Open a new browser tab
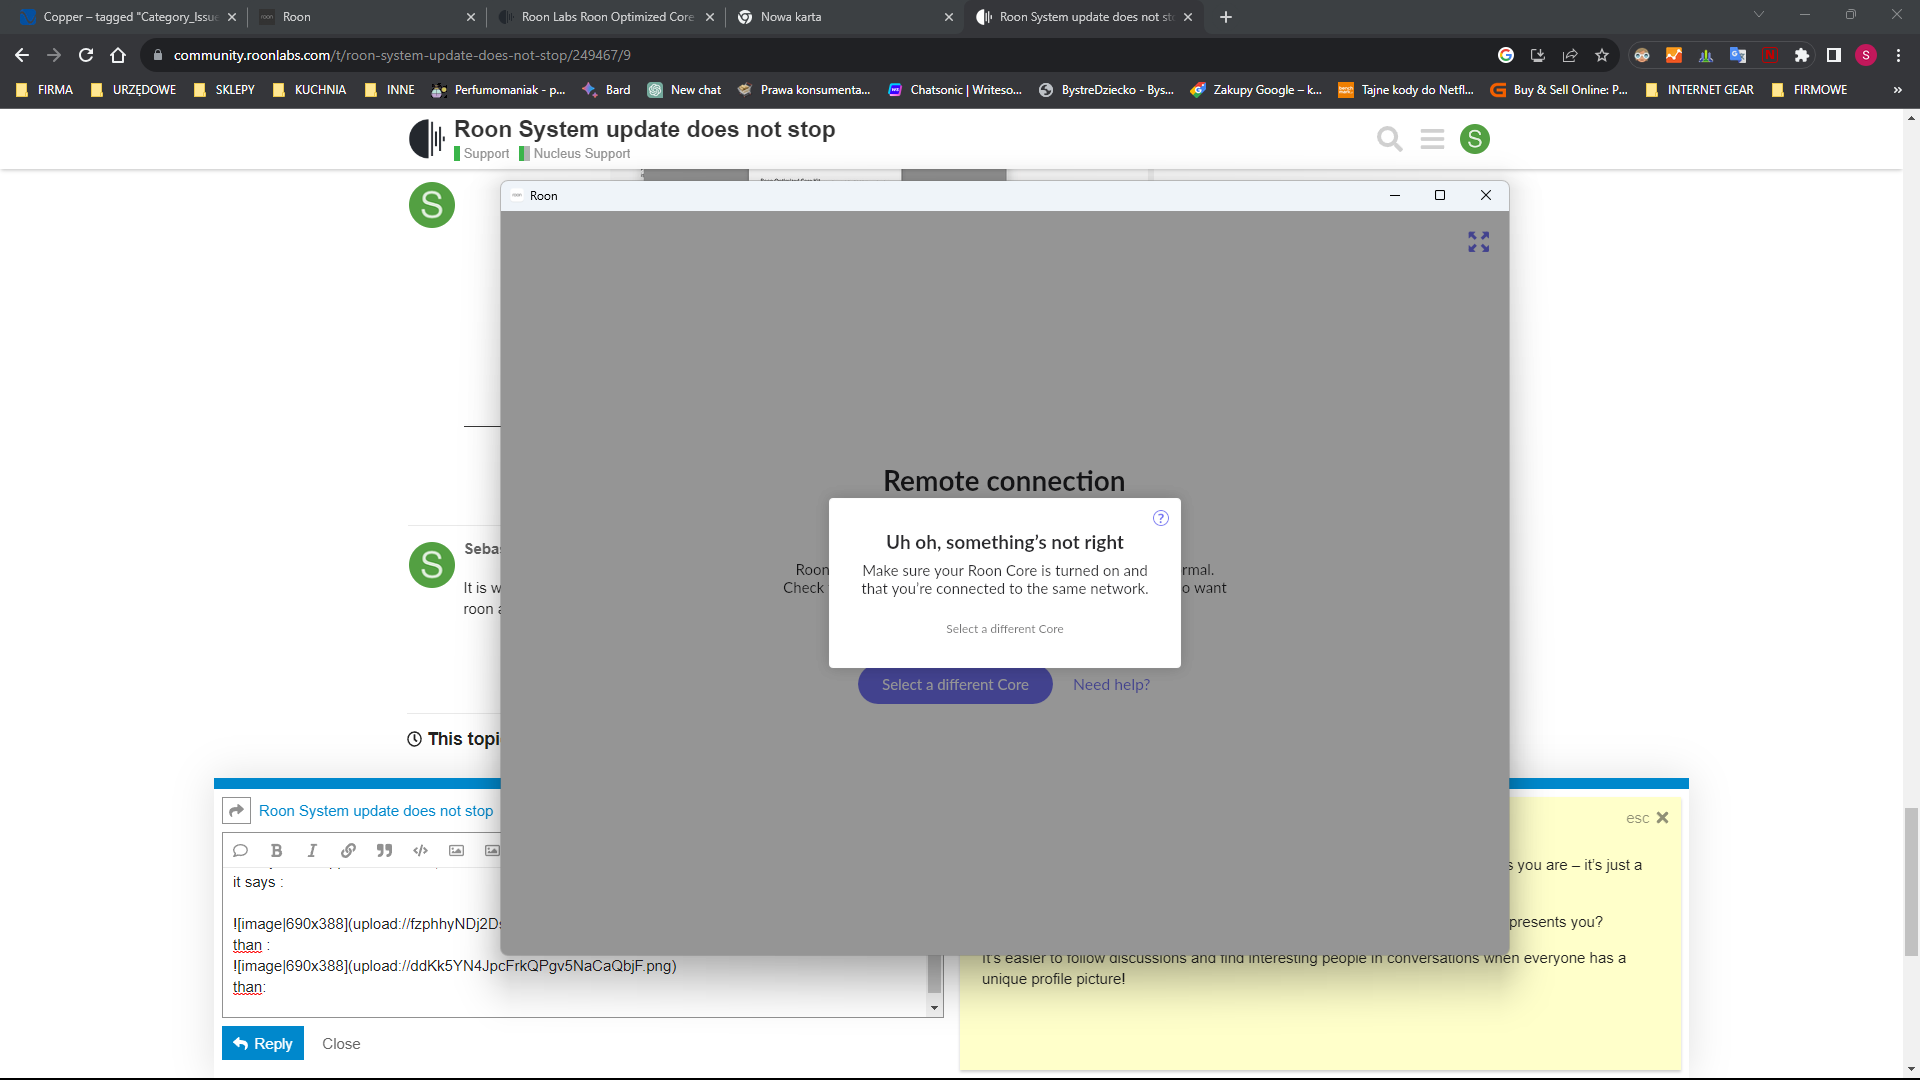Screen dimensions: 1920x1080 [1226, 17]
